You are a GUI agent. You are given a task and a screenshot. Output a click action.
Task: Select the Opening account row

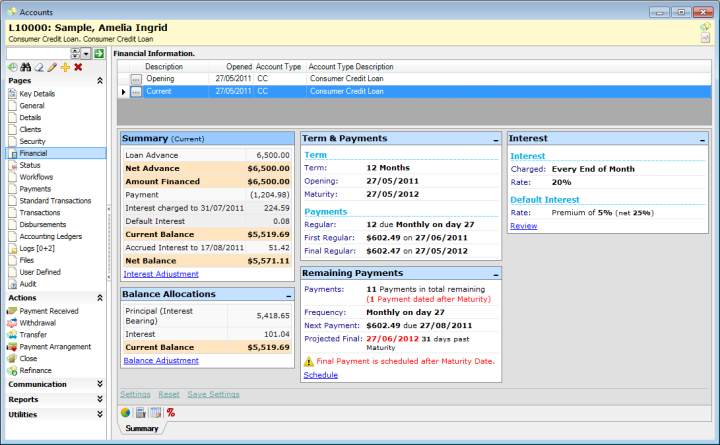tap(160, 78)
